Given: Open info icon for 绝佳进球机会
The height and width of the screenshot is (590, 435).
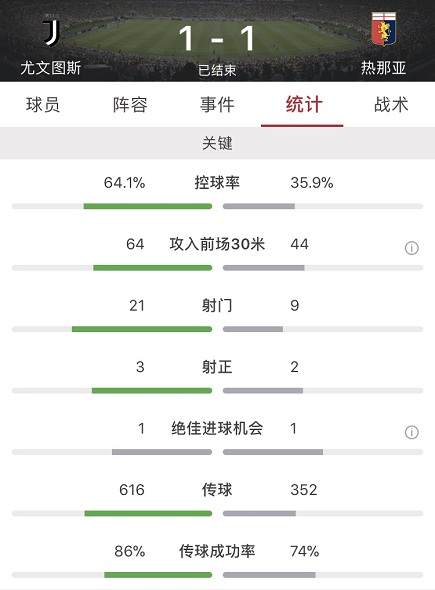Looking at the screenshot, I should (x=411, y=432).
